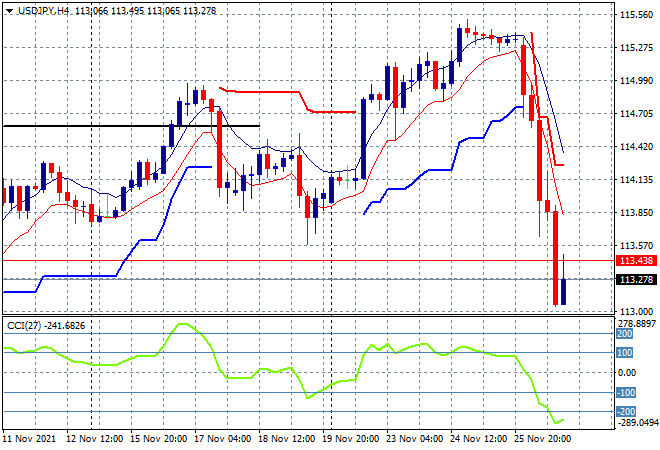Viewport: 660px width, 450px height.
Task: Click the black 113.278 current price label
Action: [636, 280]
